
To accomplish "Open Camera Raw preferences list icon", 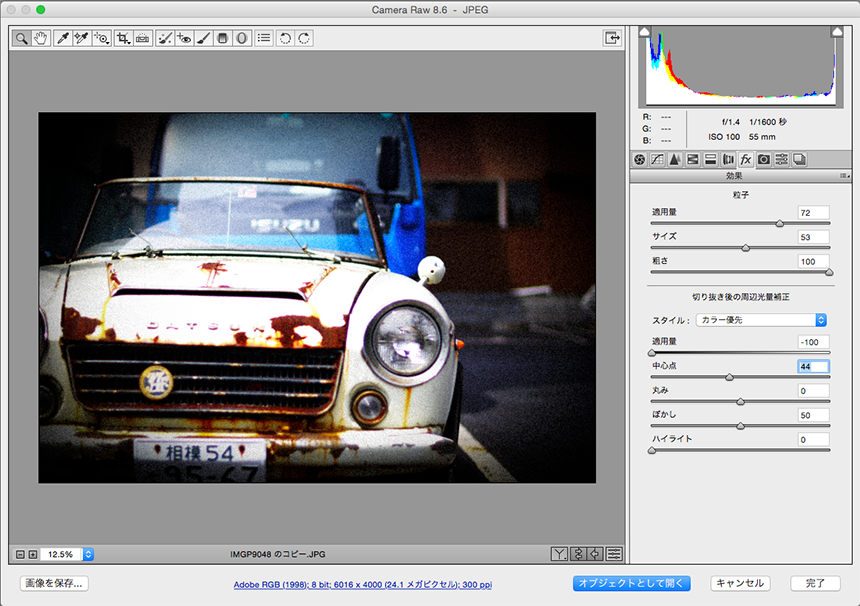I will [x=264, y=38].
